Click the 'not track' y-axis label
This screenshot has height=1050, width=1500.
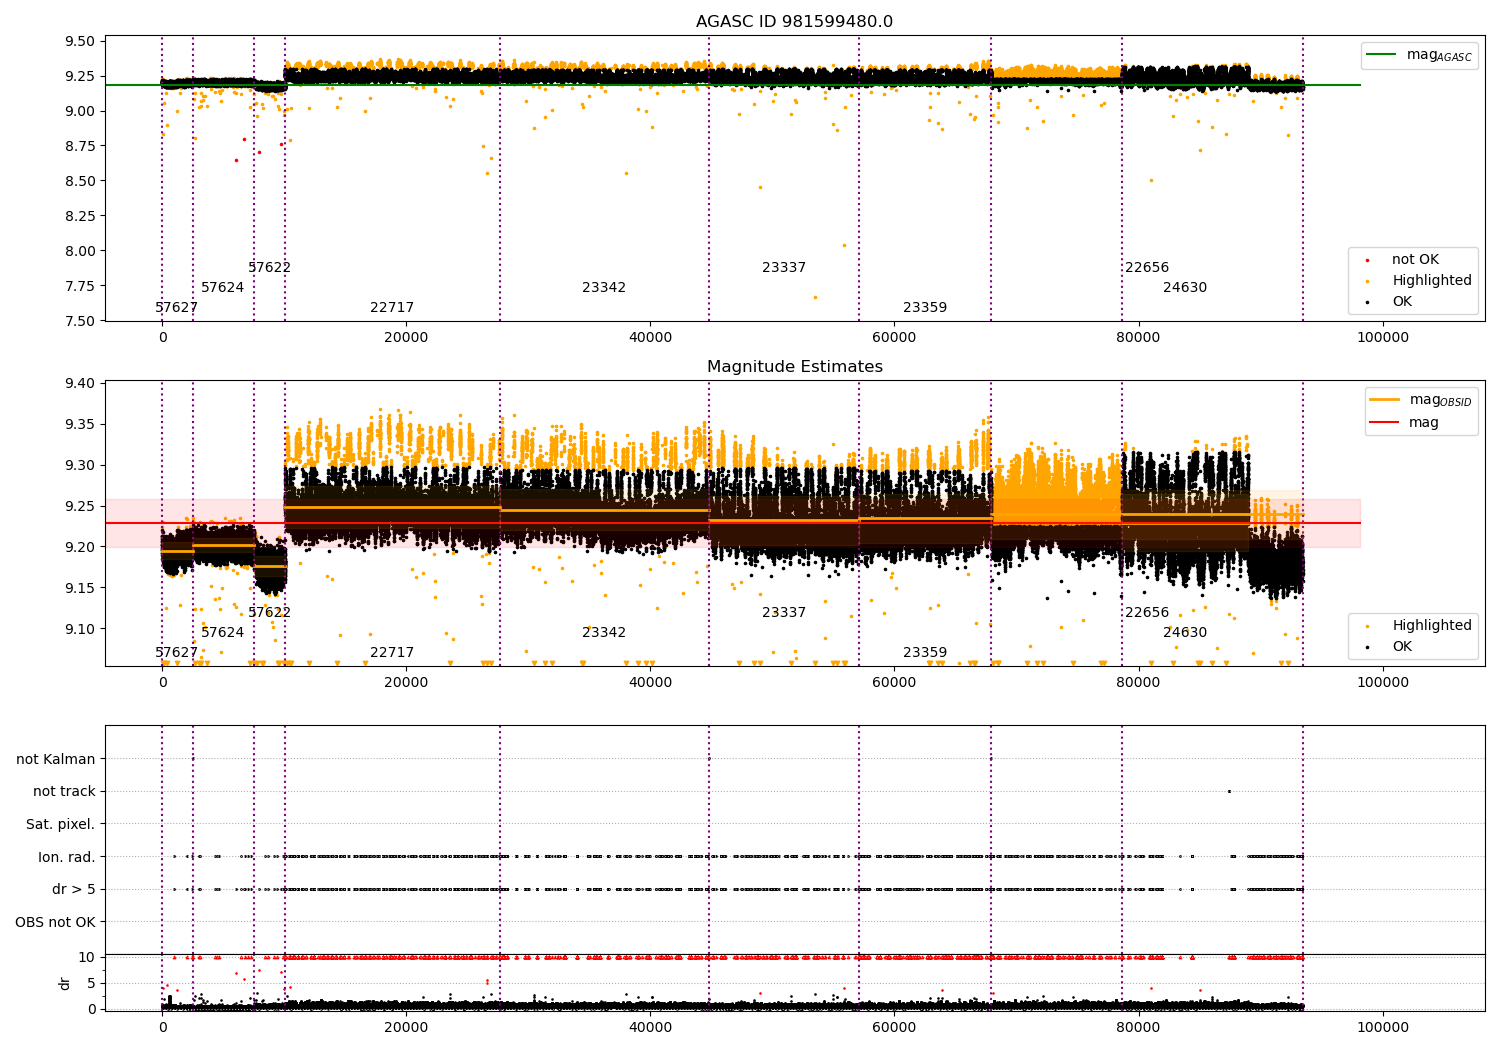coord(64,791)
